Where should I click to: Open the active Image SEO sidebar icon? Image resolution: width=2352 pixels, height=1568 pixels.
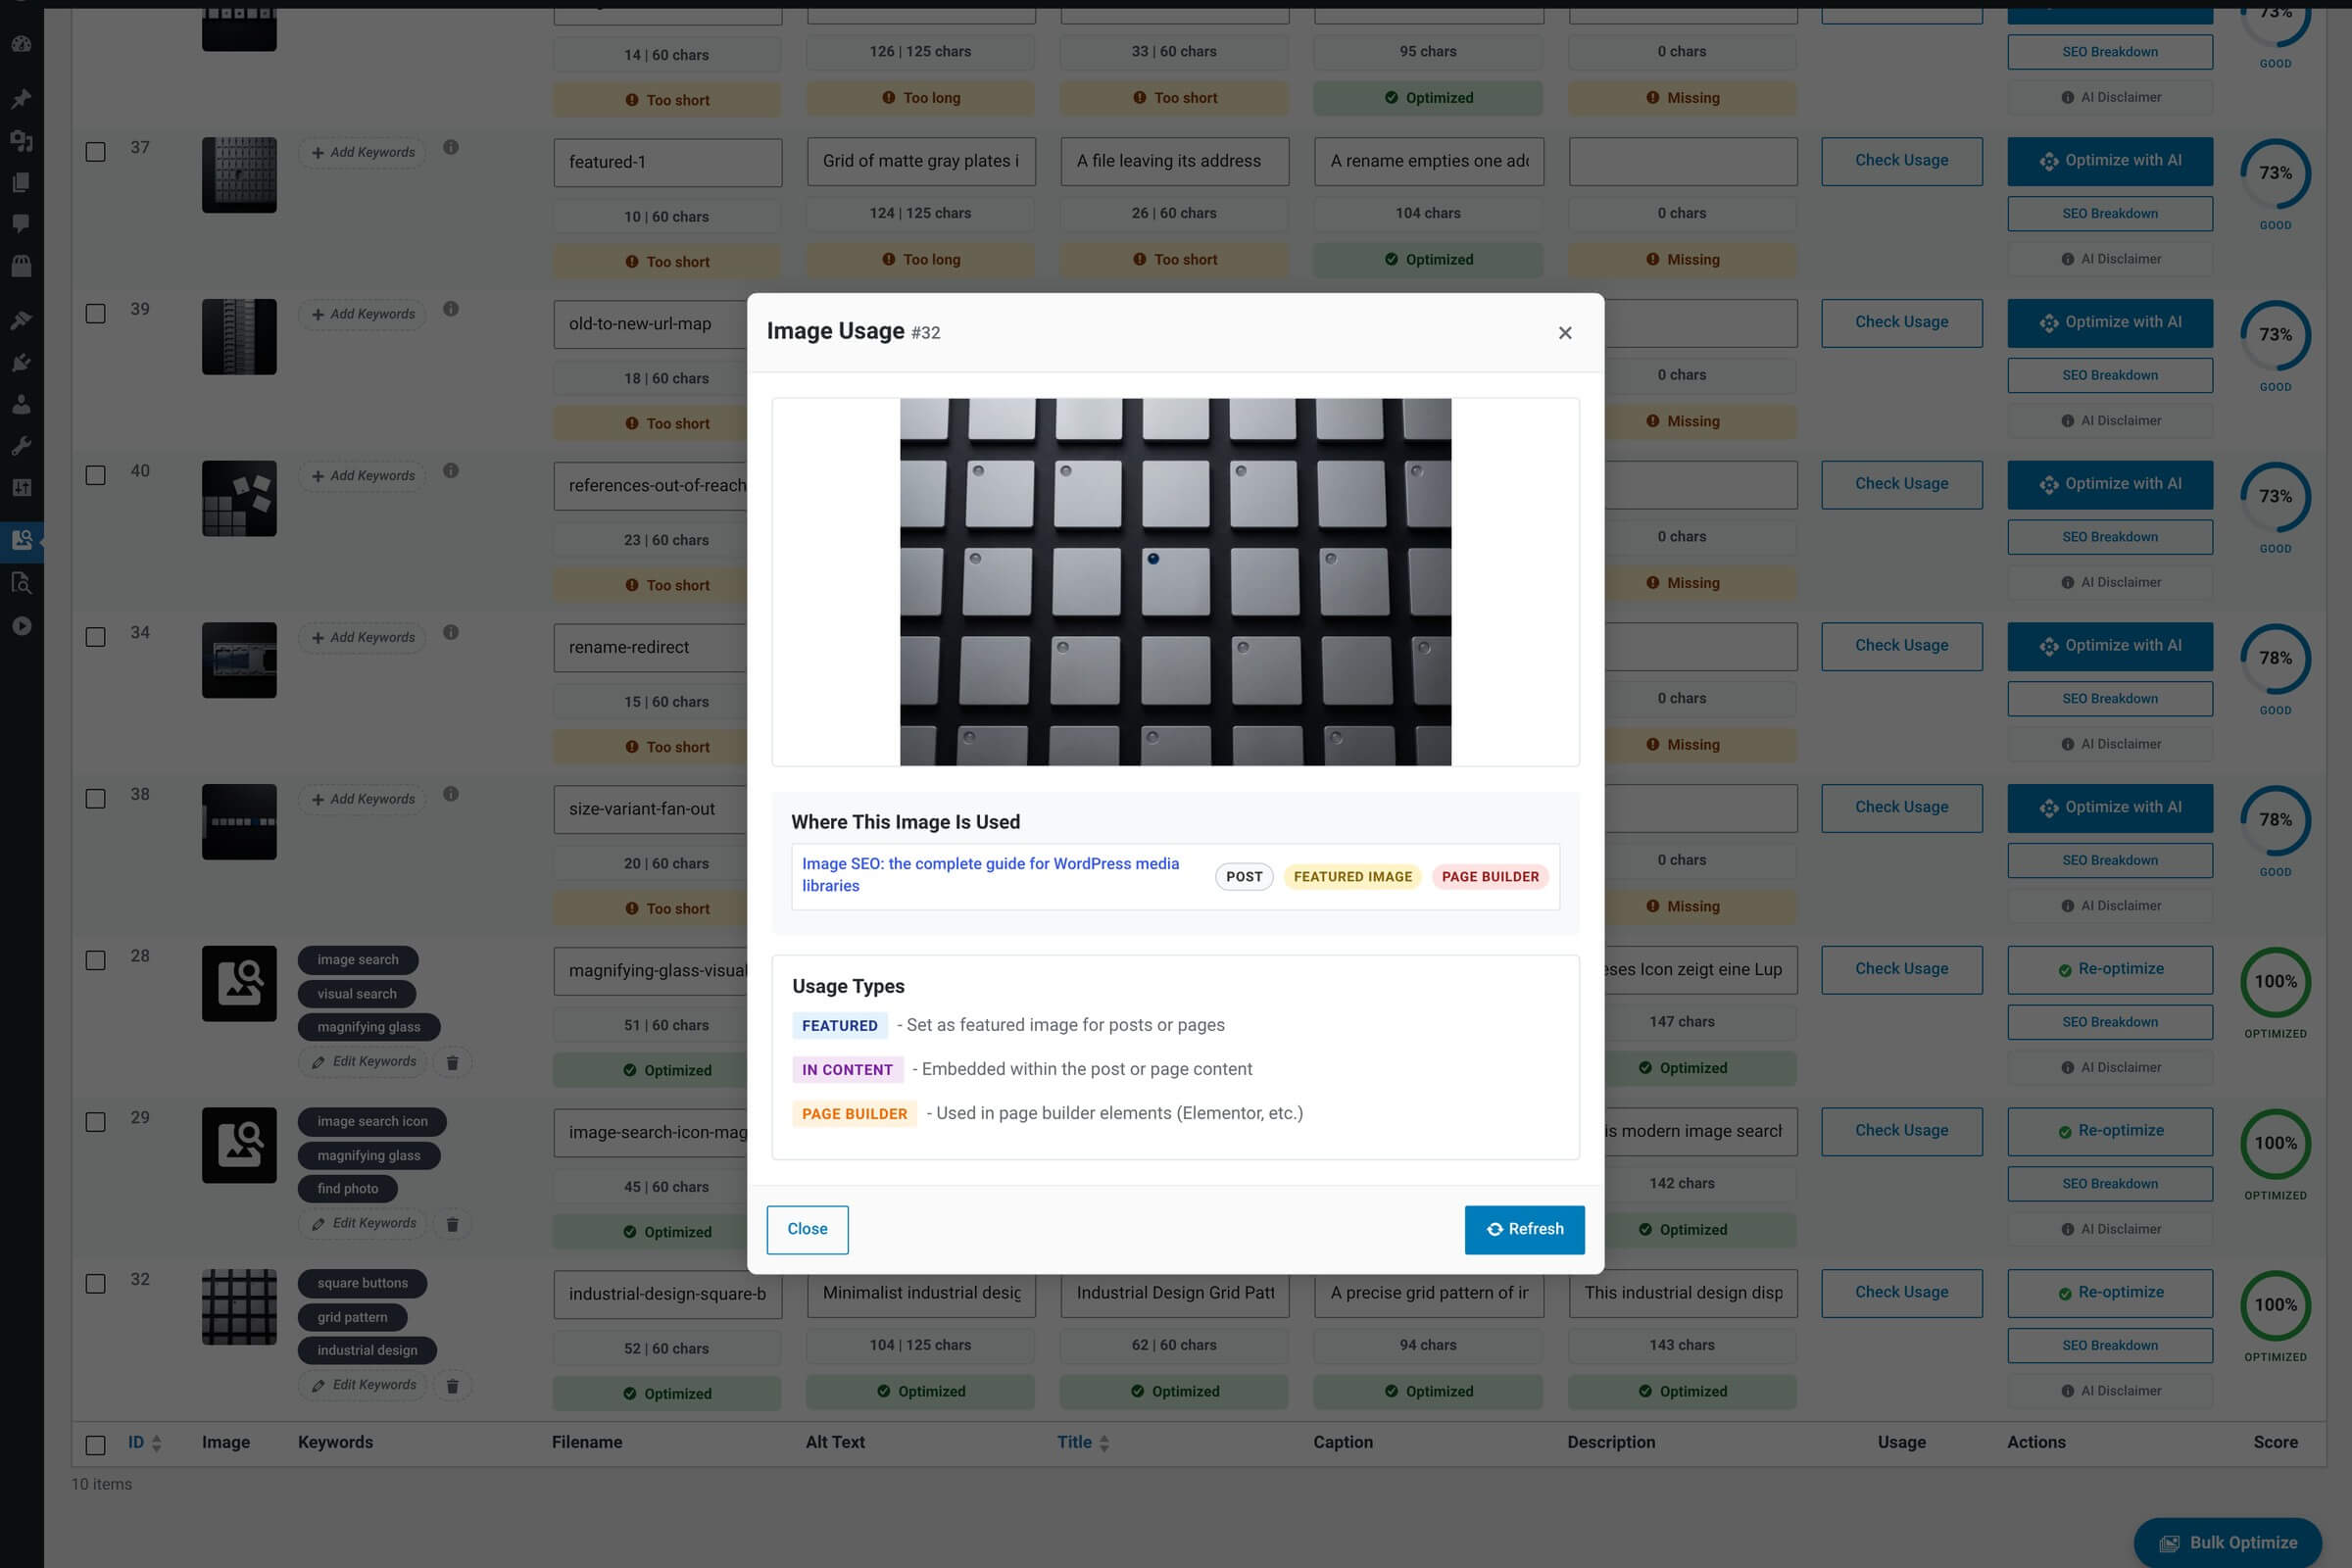[21, 541]
